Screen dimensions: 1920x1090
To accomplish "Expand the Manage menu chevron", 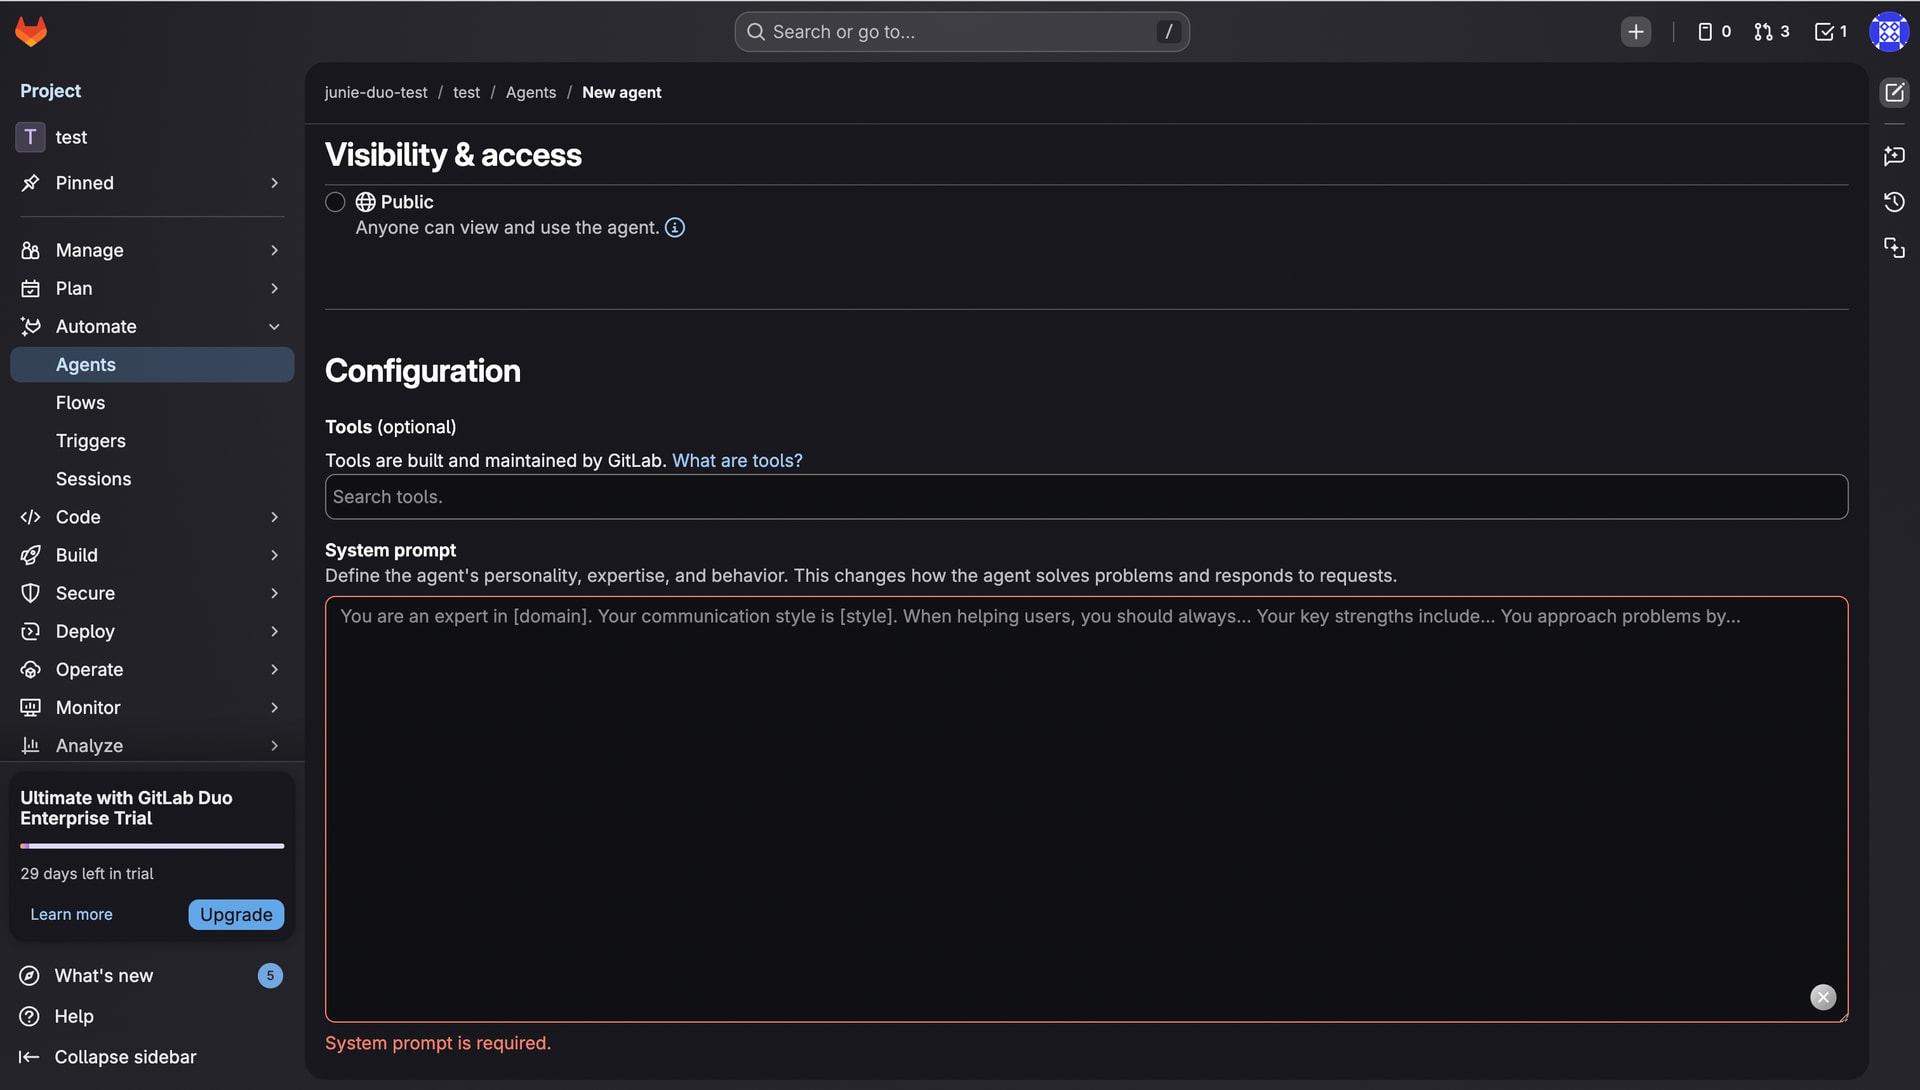I will pos(274,250).
